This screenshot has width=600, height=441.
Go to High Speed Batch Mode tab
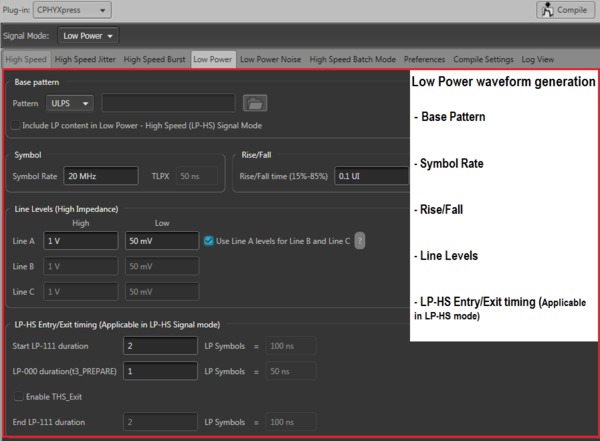coord(352,59)
